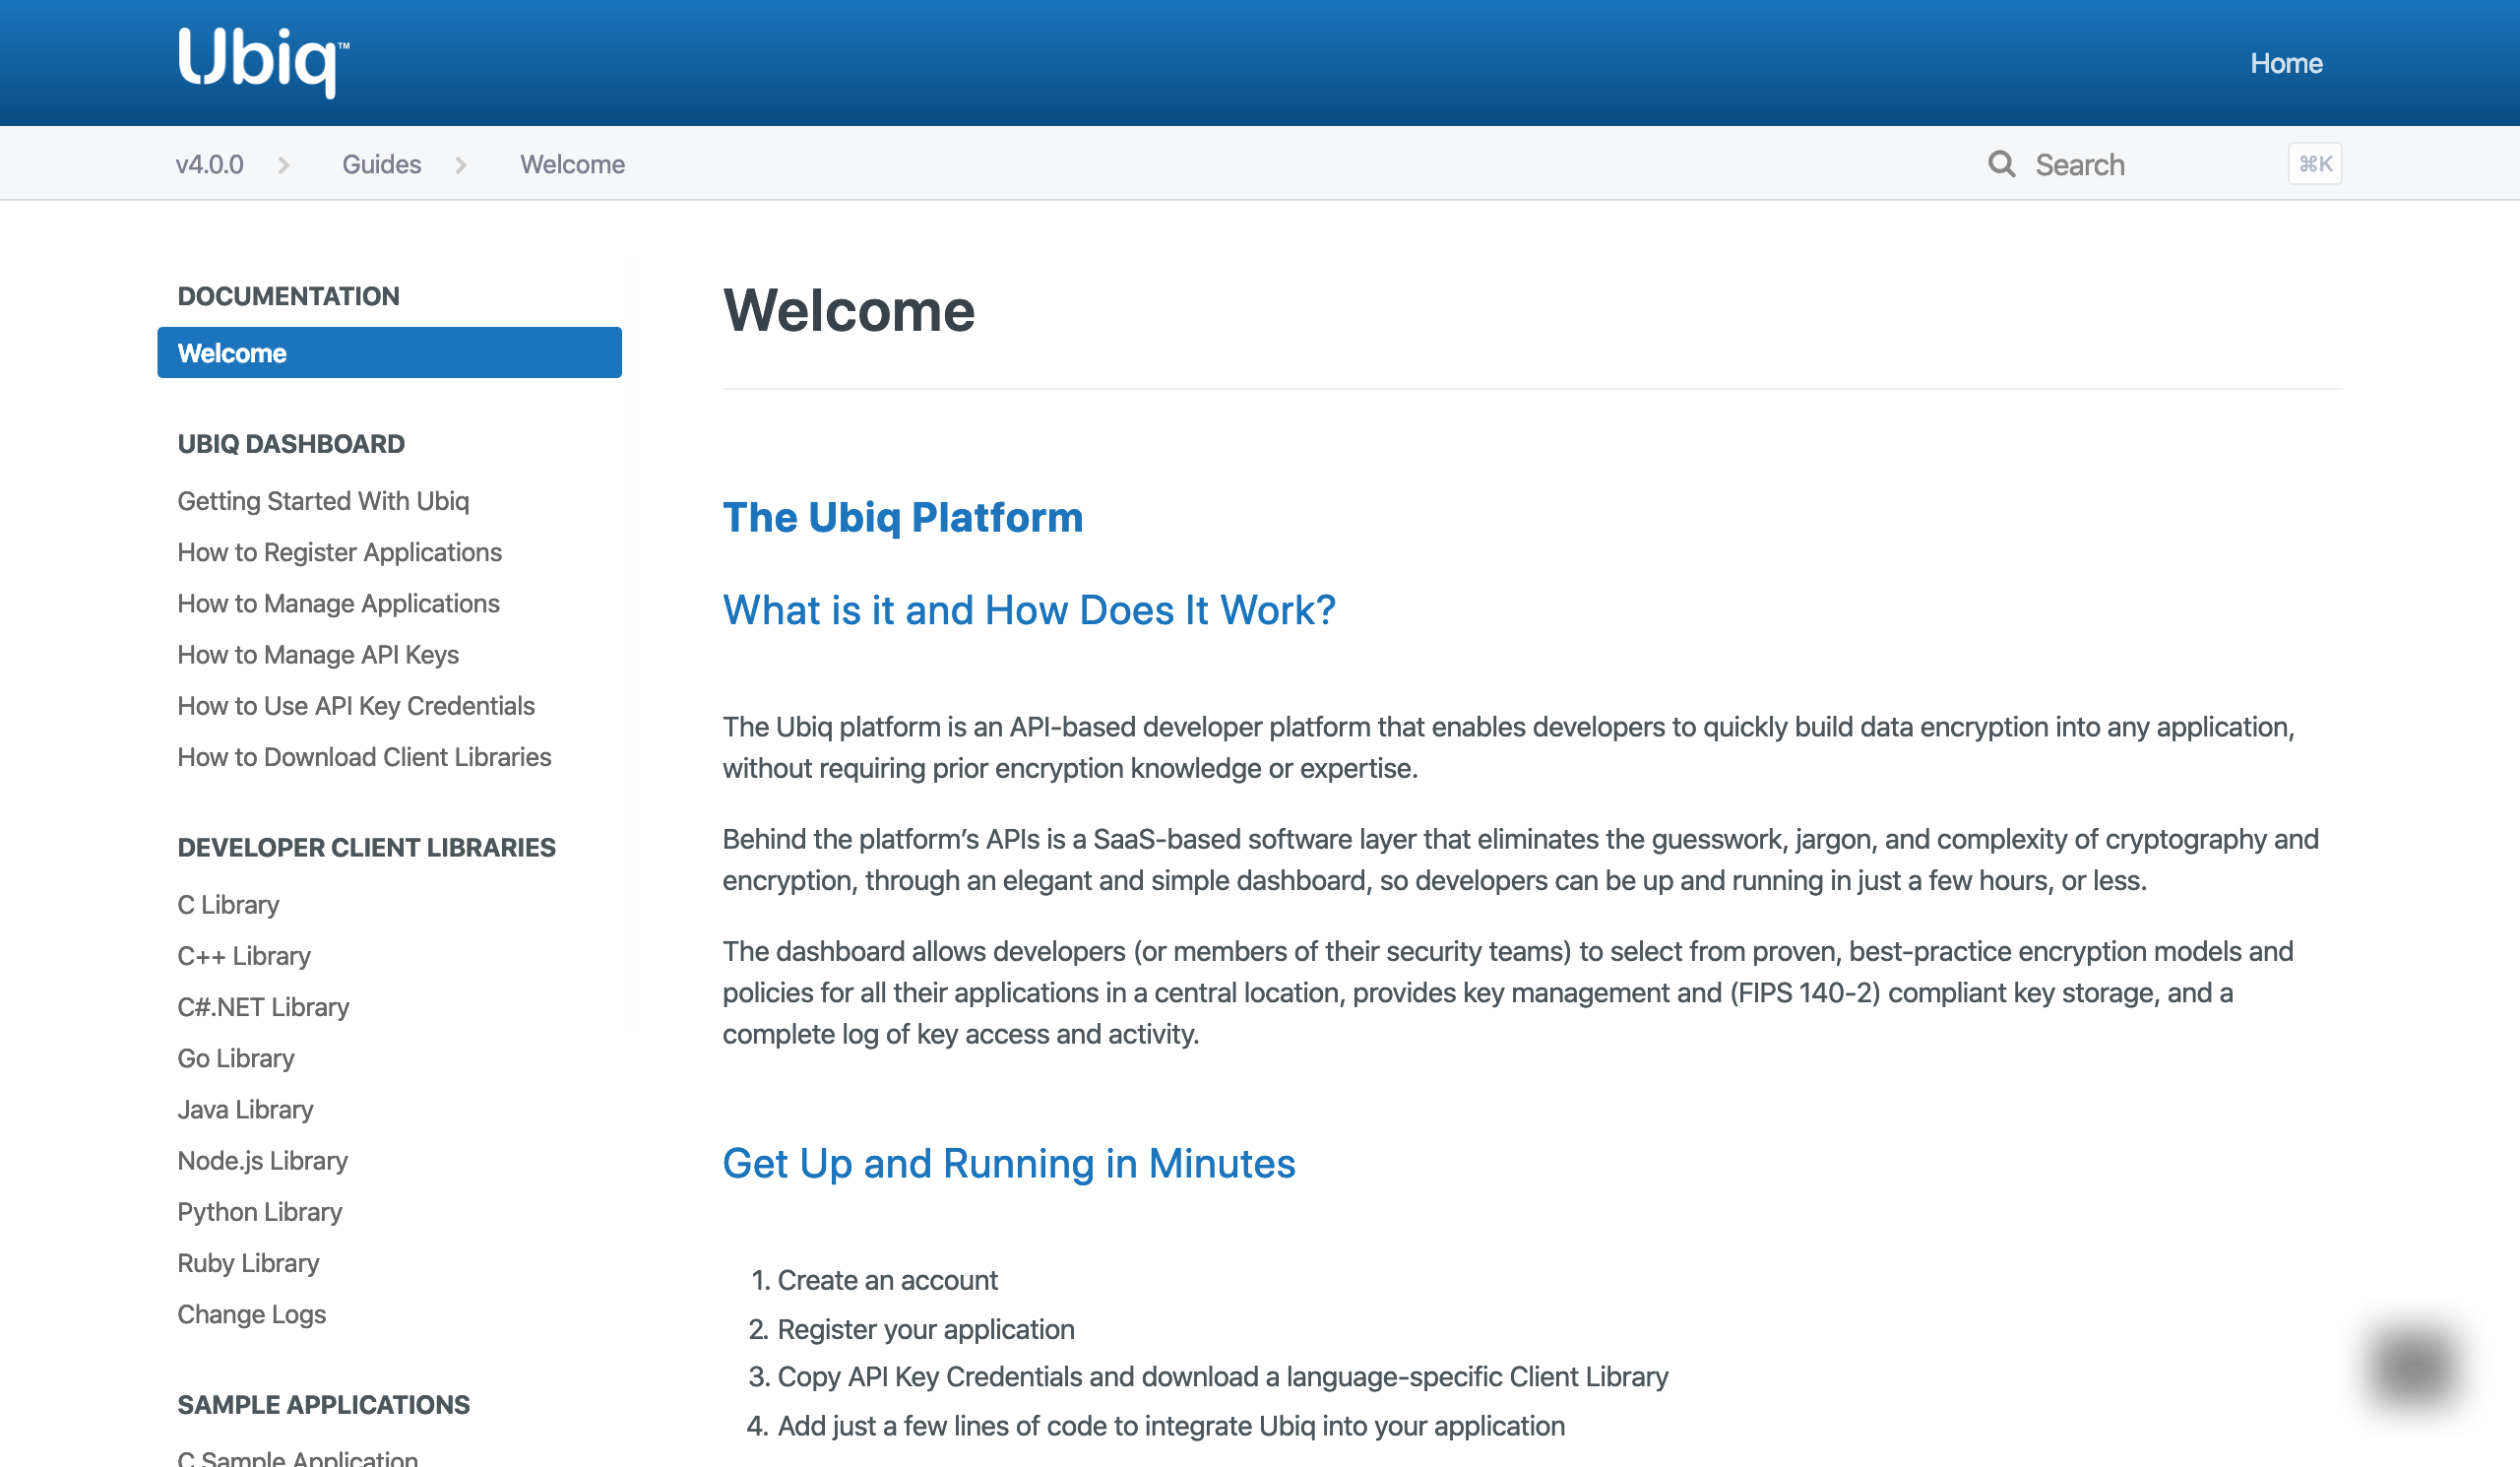Open the Change Logs page

click(252, 1314)
